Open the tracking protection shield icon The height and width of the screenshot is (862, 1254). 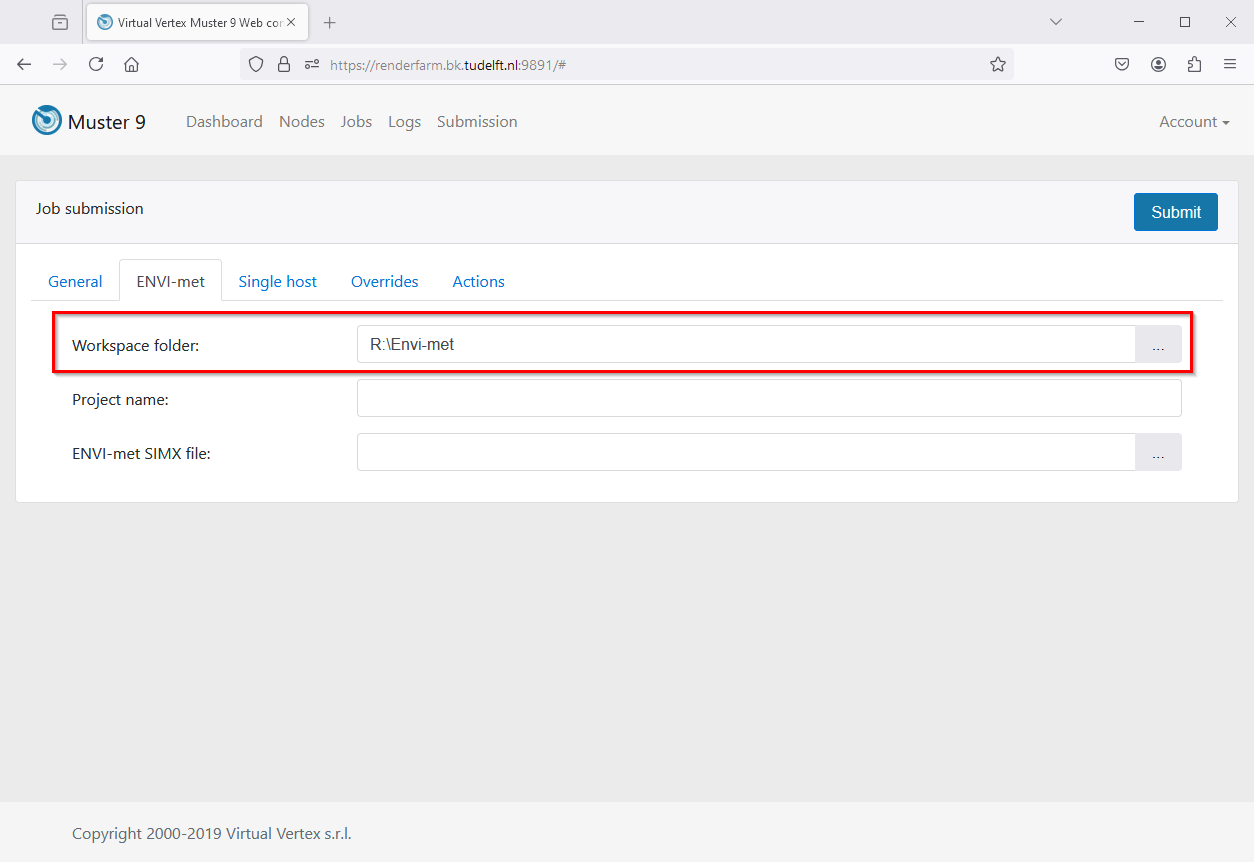[x=256, y=63]
